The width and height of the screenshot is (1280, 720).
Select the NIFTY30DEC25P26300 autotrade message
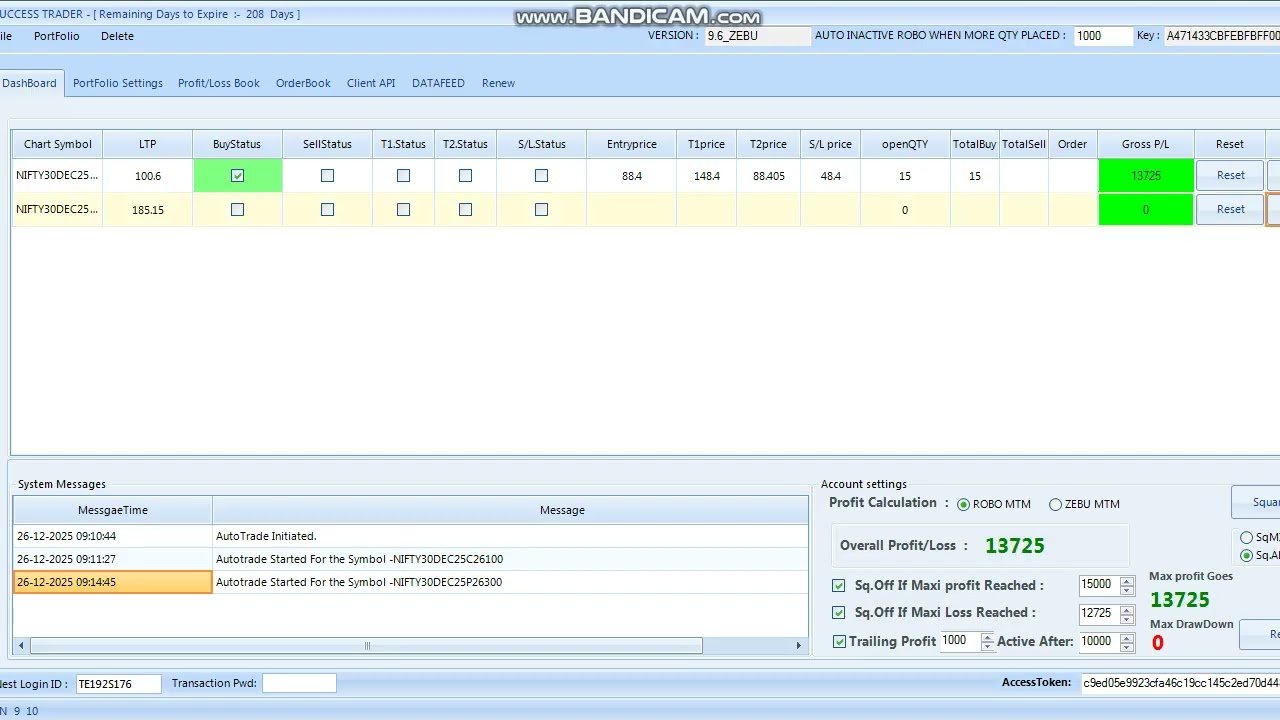click(510, 582)
